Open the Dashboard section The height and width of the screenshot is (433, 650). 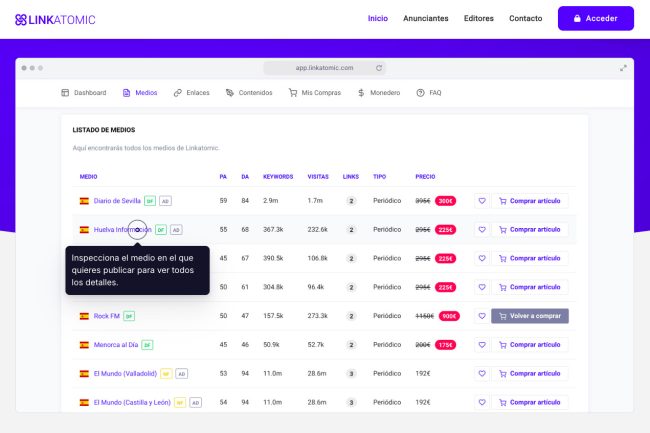pos(83,93)
